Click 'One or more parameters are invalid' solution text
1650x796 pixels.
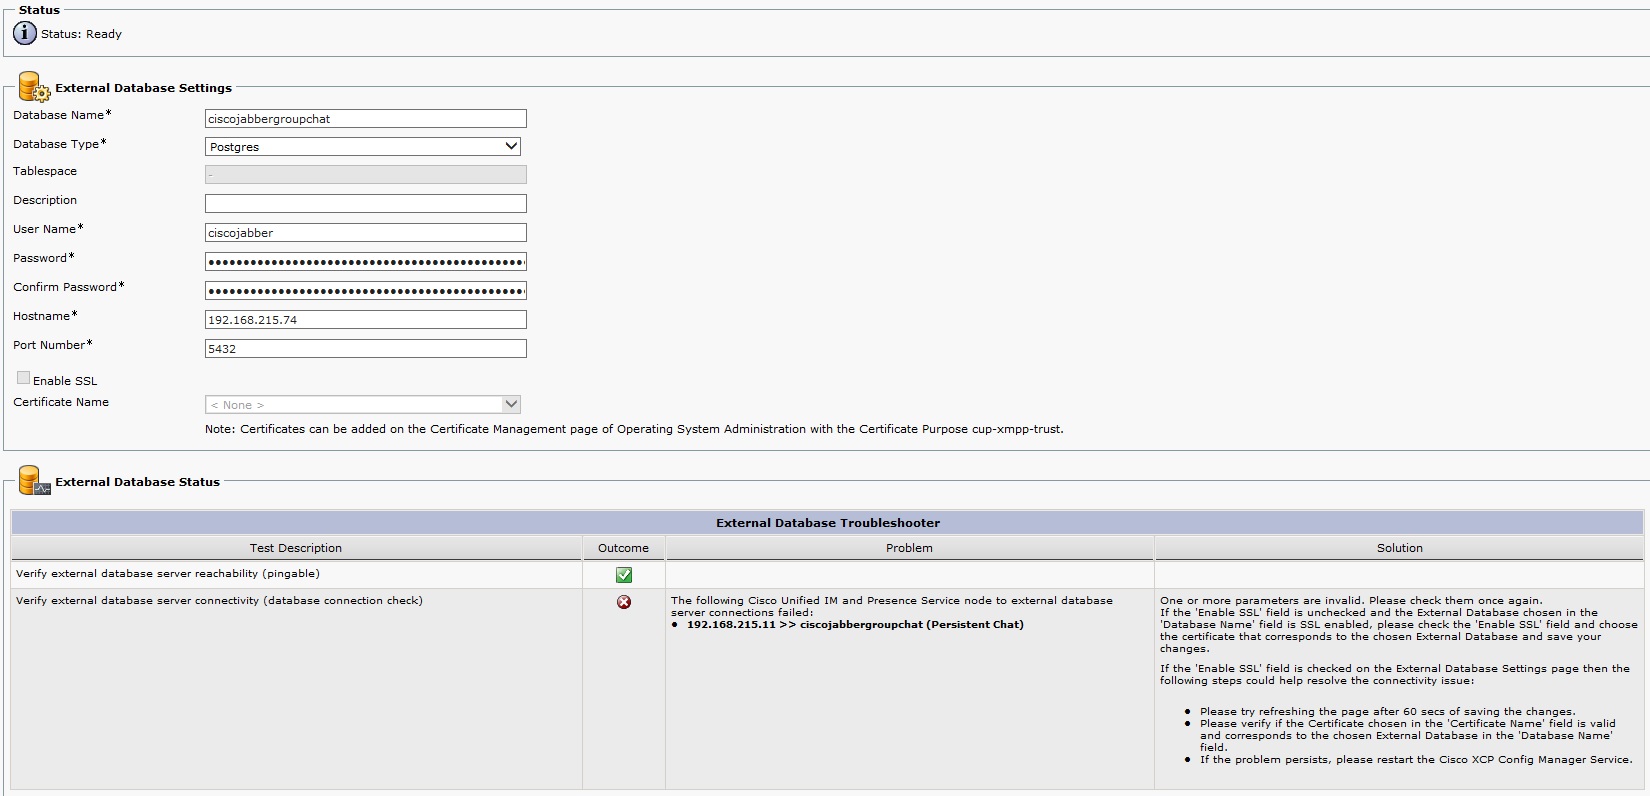[x=1351, y=601]
